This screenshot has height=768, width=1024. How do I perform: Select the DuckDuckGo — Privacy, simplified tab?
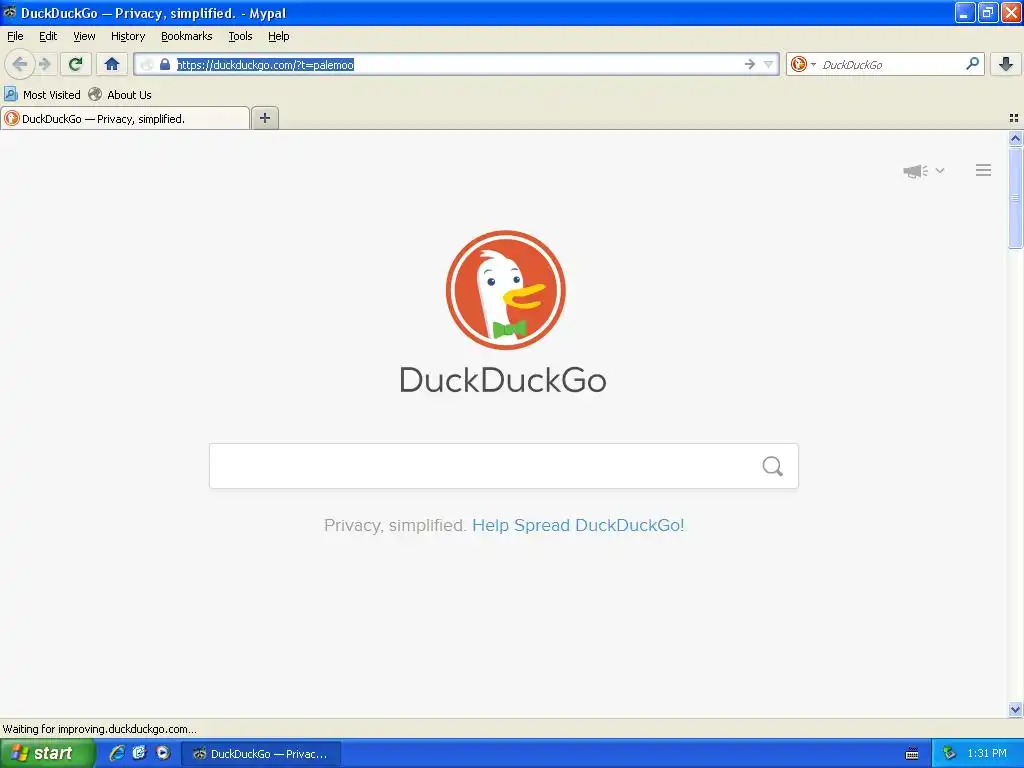[x=125, y=118]
